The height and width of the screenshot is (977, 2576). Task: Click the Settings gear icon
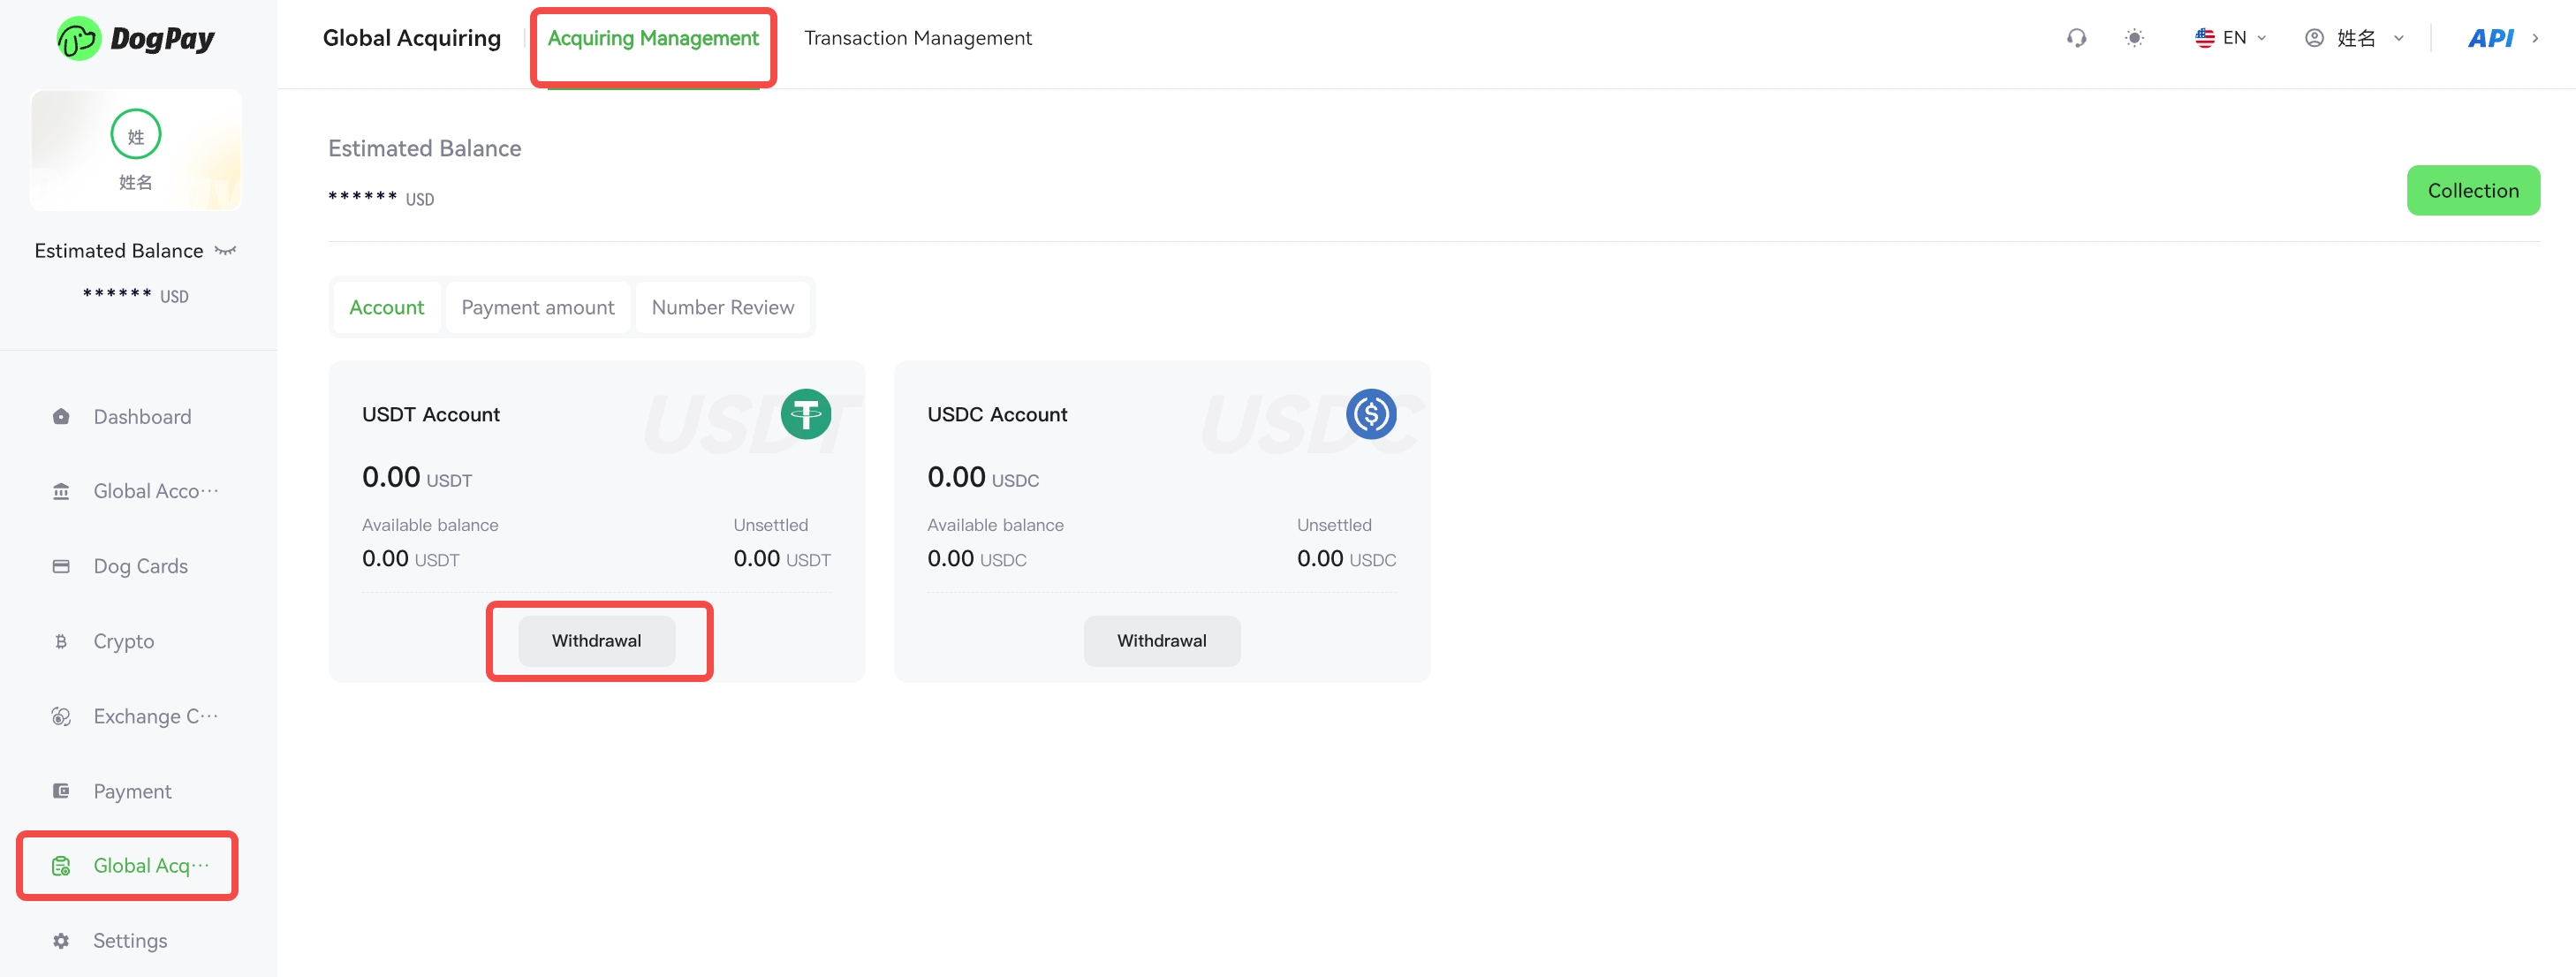click(x=61, y=941)
